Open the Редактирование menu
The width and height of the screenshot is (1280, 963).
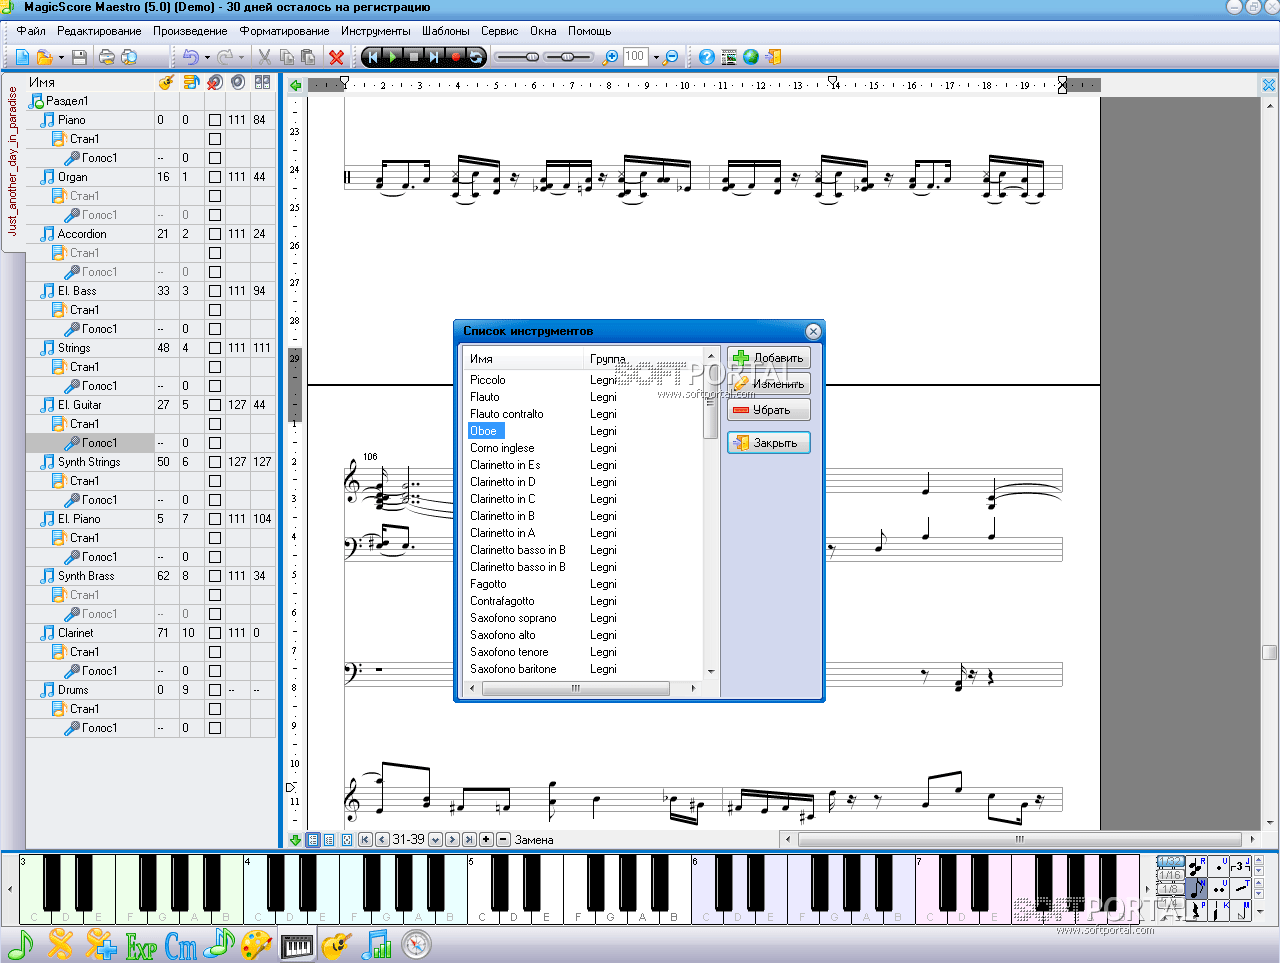[x=99, y=31]
